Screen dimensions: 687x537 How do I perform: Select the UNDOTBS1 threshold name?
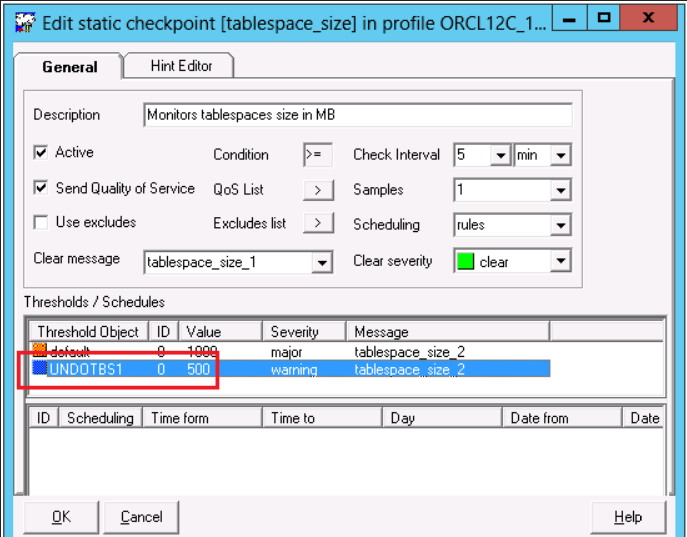click(x=86, y=369)
